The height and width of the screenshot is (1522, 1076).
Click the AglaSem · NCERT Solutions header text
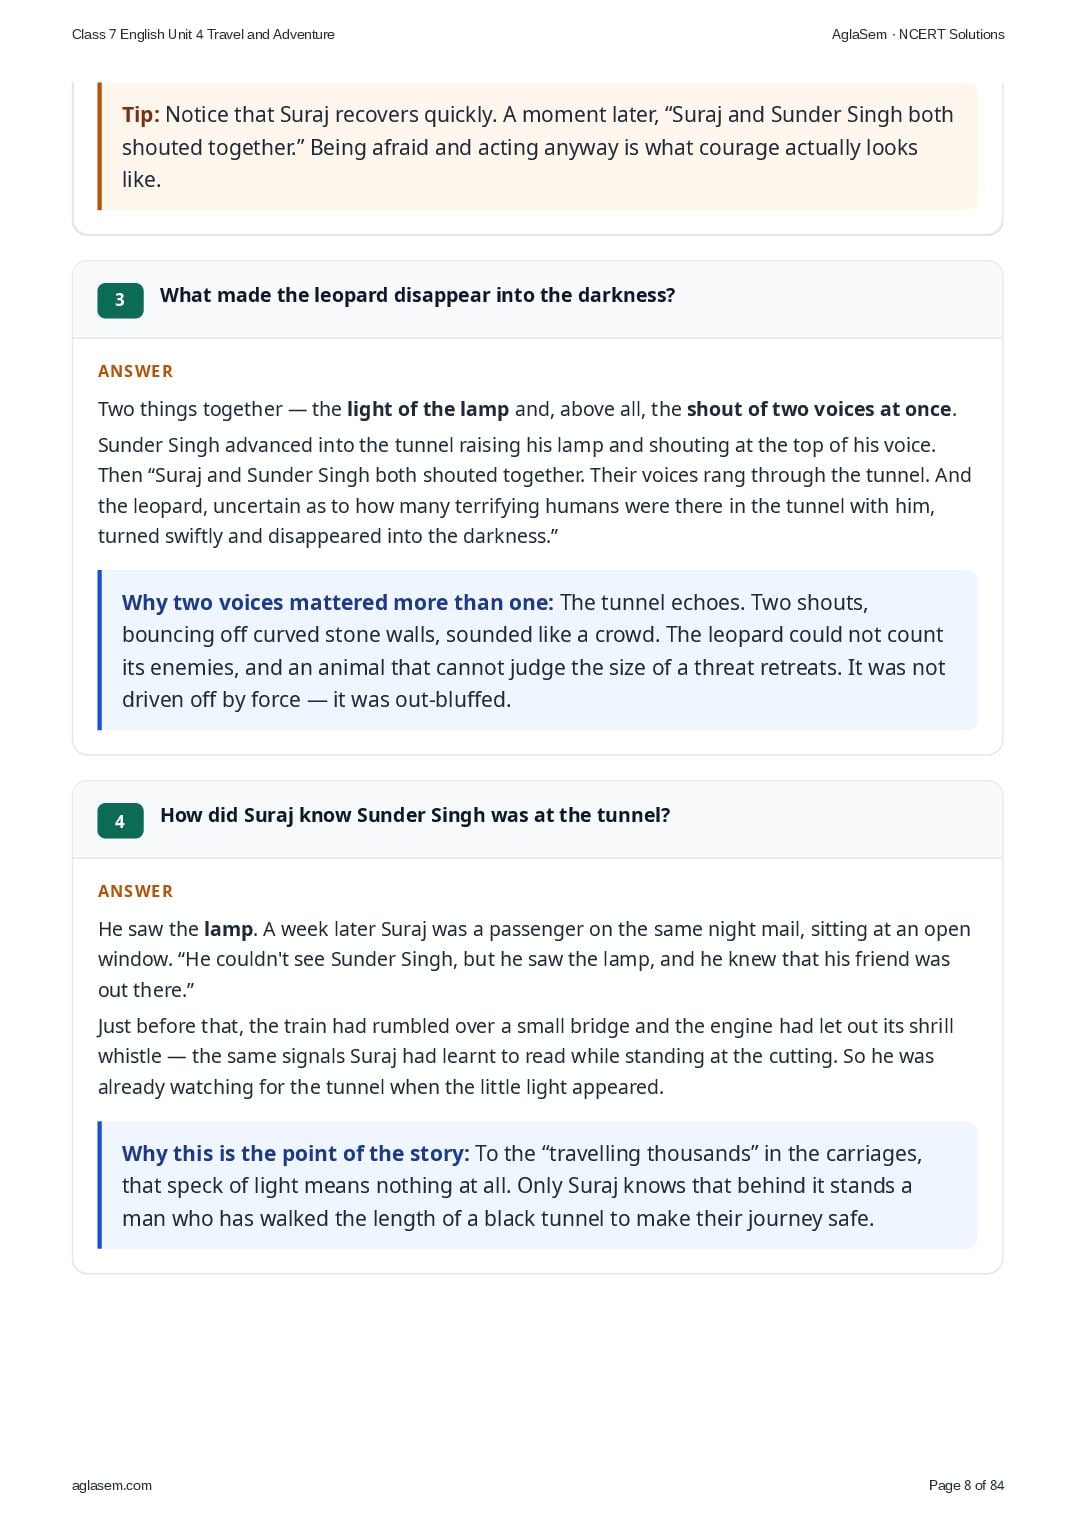pyautogui.click(x=917, y=34)
